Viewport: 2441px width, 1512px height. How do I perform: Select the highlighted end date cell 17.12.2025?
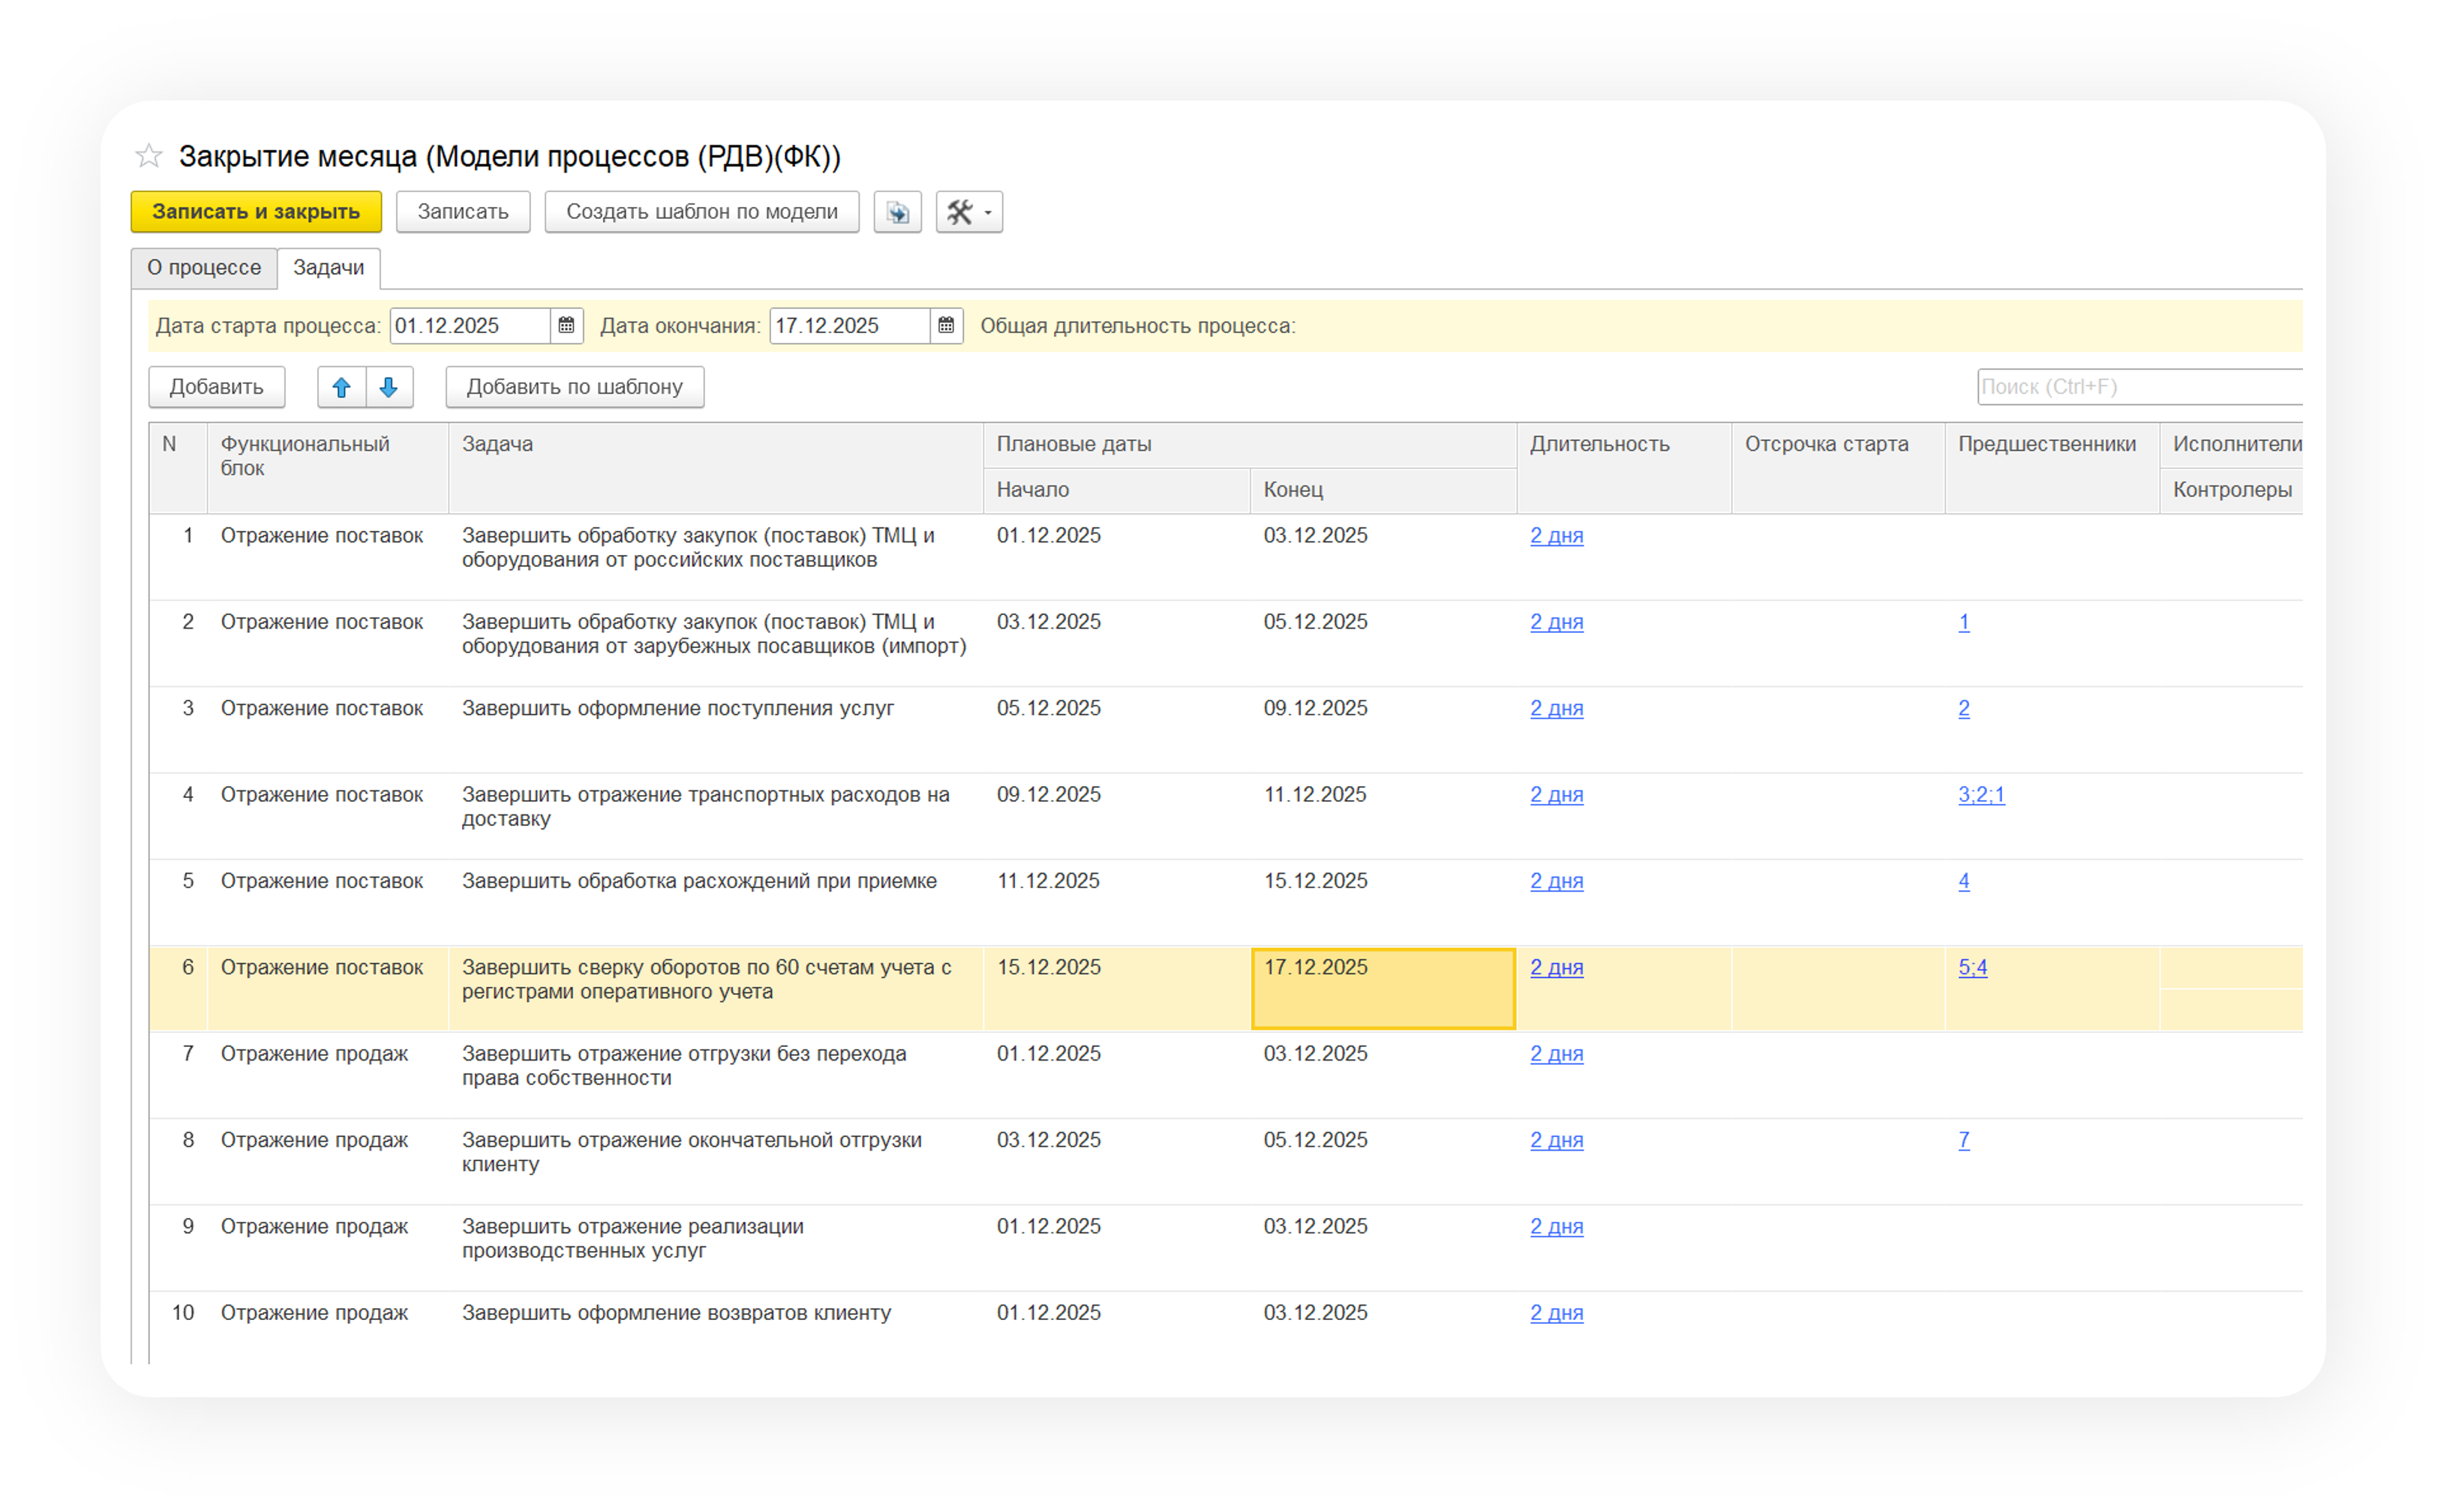pos(1382,988)
